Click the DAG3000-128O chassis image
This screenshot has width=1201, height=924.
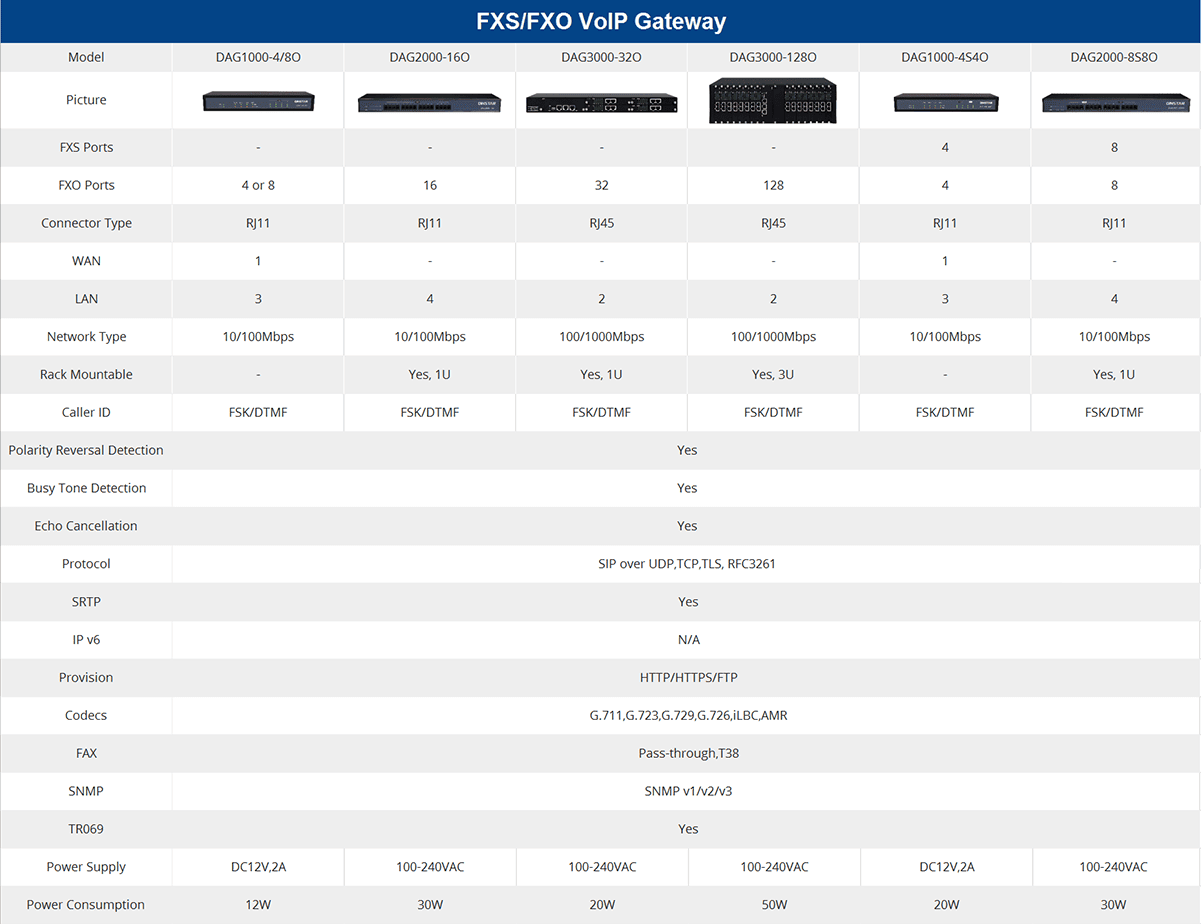773,100
